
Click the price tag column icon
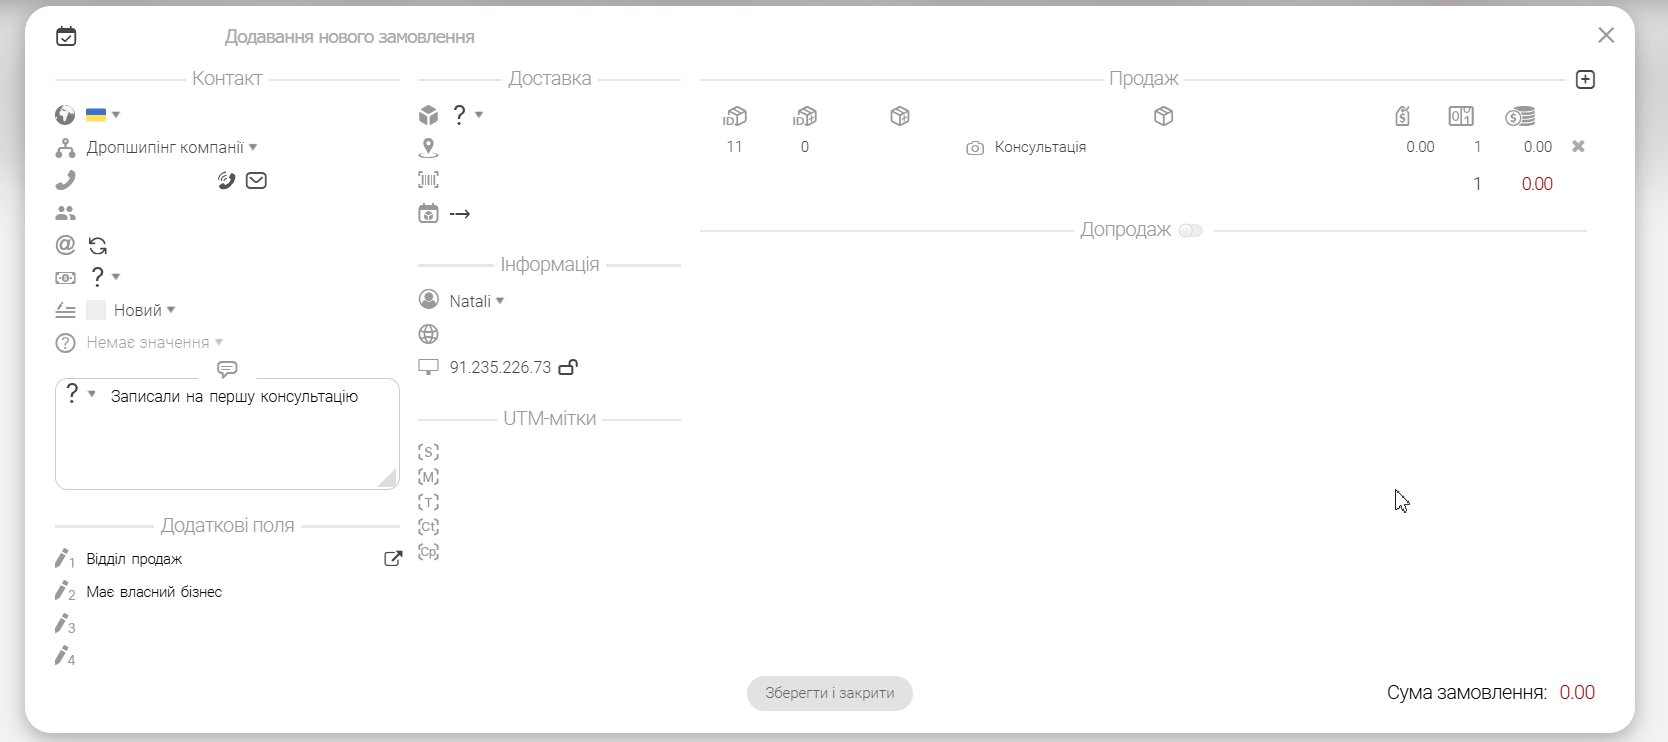[1403, 117]
